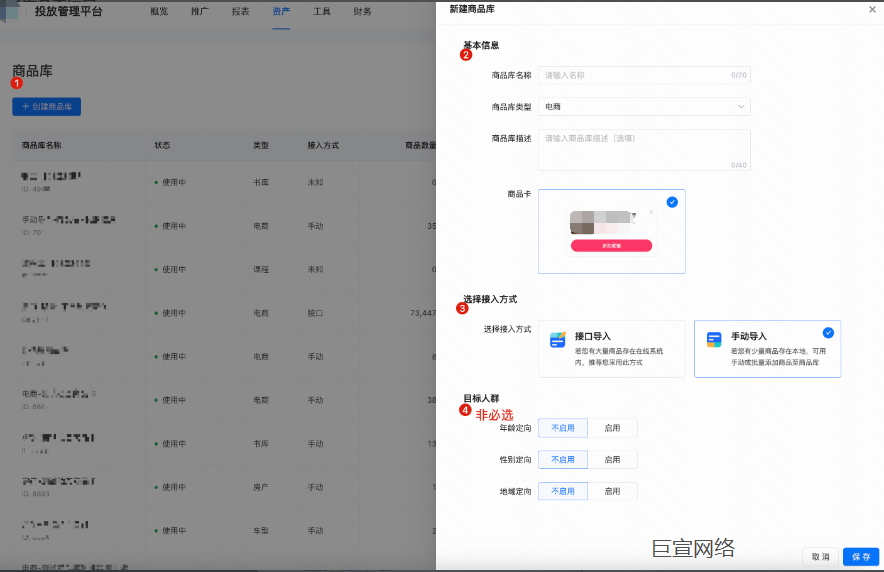Click the 取消 button
Screen dimensions: 884x572
pyautogui.click(x=820, y=557)
